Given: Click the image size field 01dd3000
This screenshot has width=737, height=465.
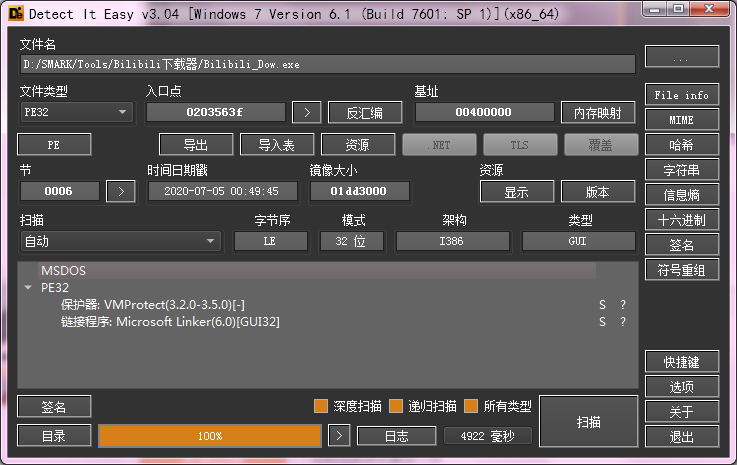Looking at the screenshot, I should tap(359, 191).
